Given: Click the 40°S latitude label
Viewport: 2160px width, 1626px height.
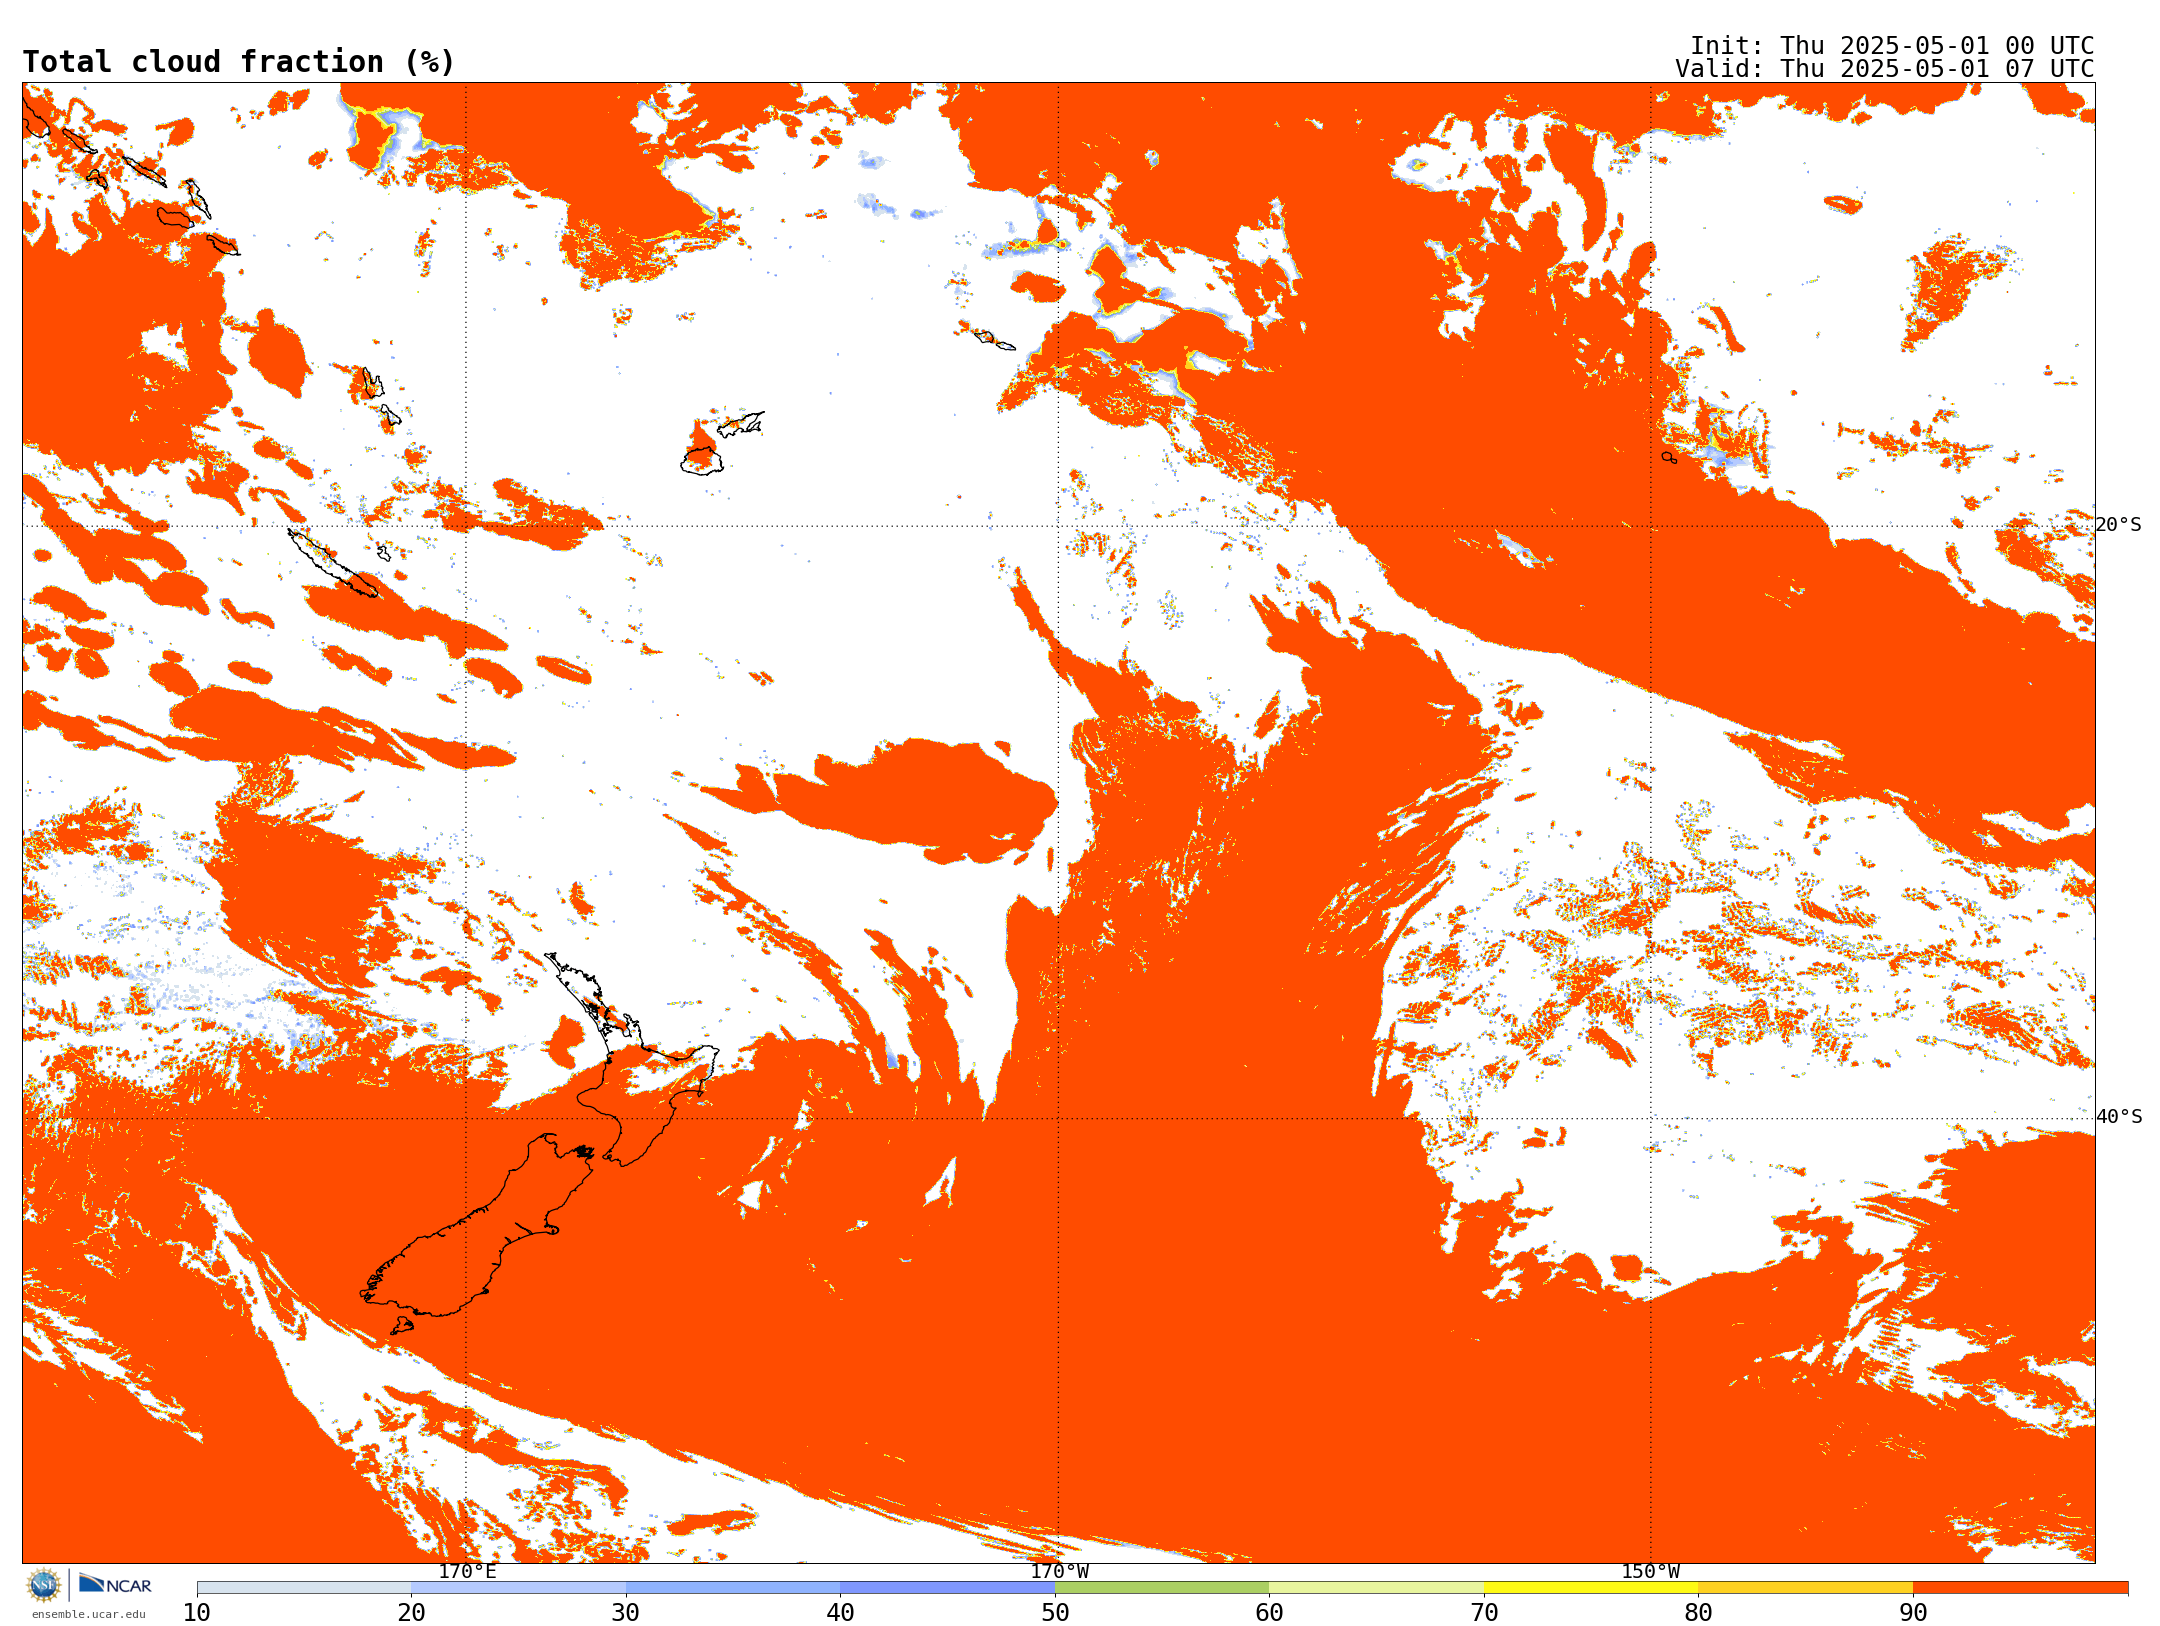Looking at the screenshot, I should (2119, 1117).
